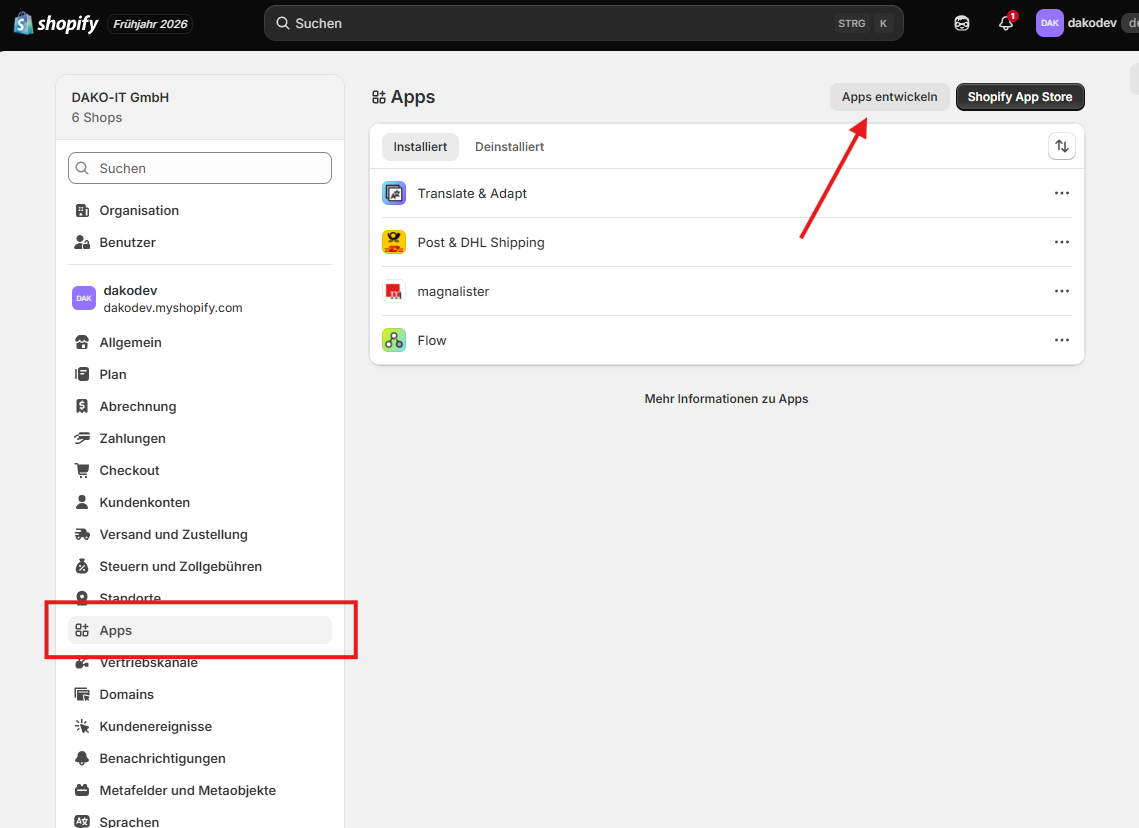Image resolution: width=1139 pixels, height=828 pixels.
Task: Open more options for Translate & Adapt
Action: tap(1061, 193)
